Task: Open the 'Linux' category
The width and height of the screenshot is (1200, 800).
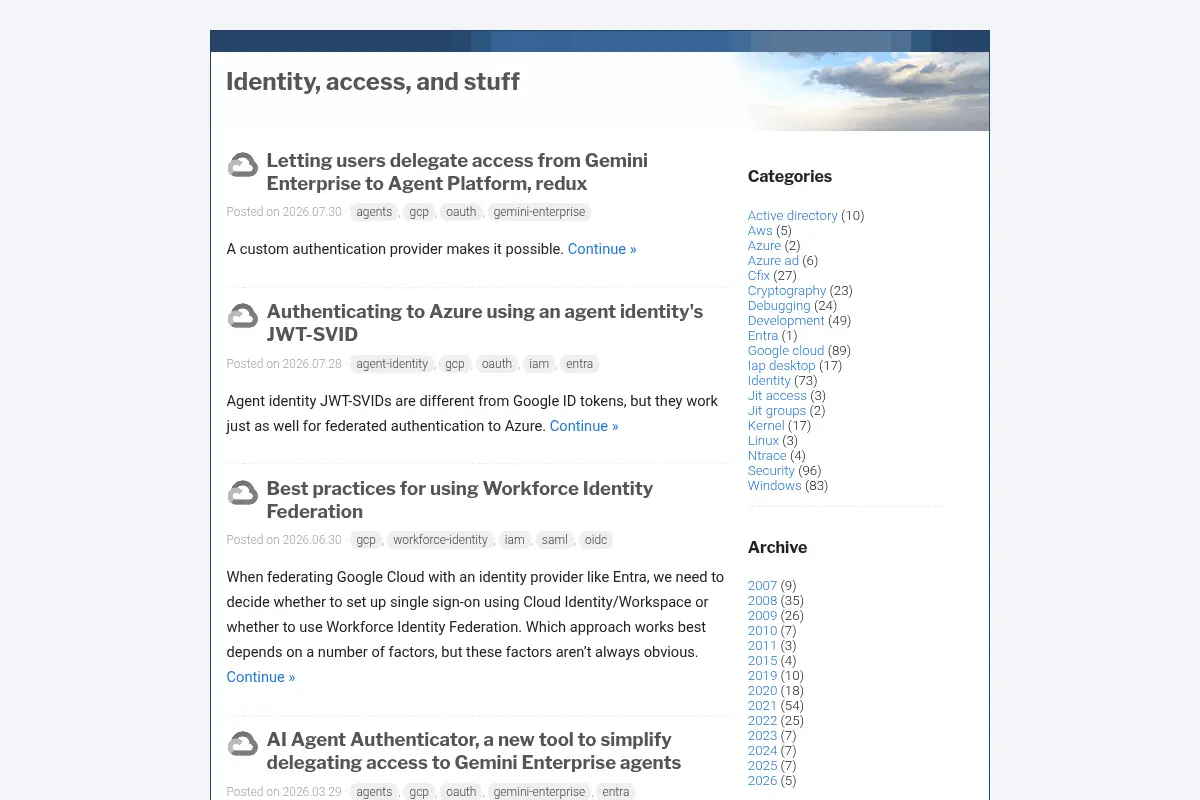Action: pyautogui.click(x=763, y=441)
